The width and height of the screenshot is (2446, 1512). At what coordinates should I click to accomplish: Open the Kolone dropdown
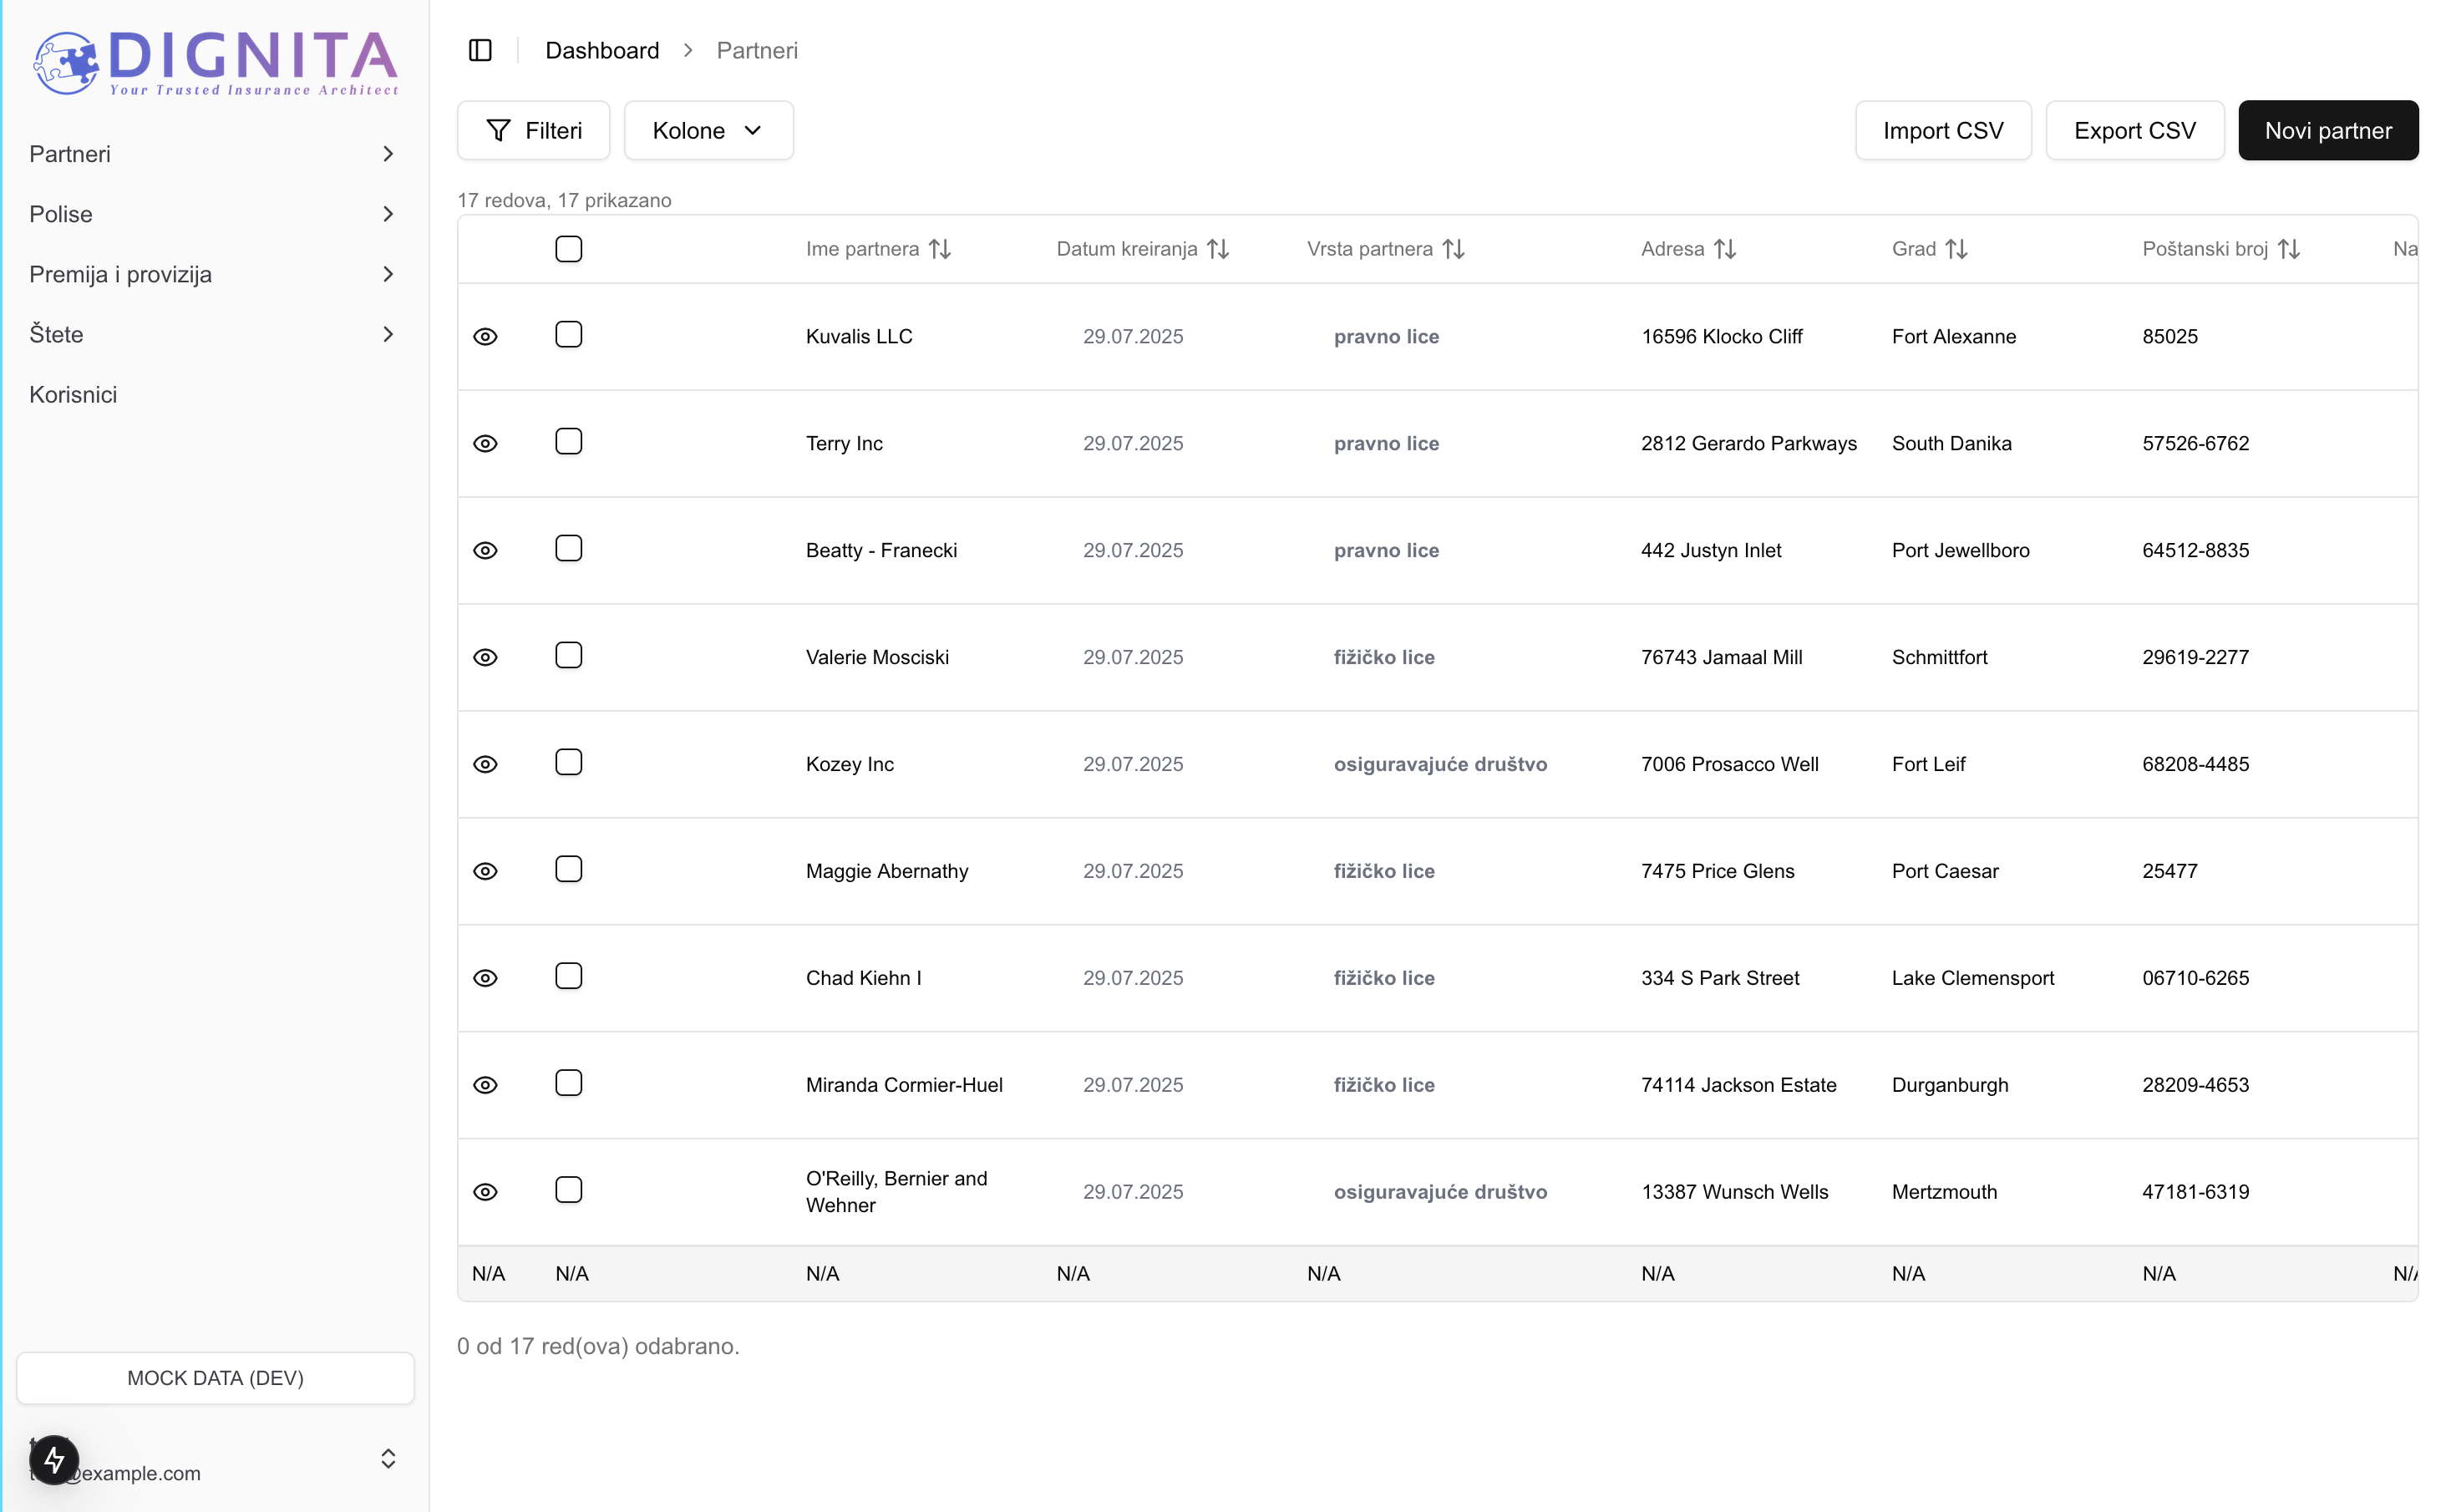coord(708,131)
